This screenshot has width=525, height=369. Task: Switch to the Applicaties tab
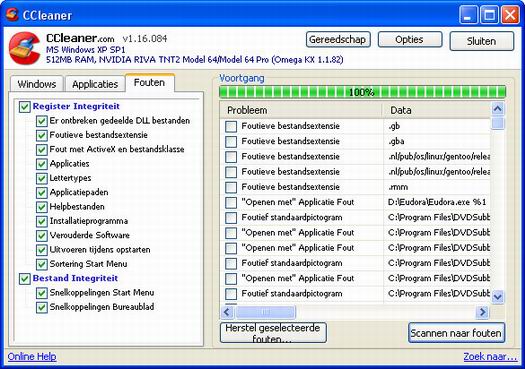[x=95, y=84]
